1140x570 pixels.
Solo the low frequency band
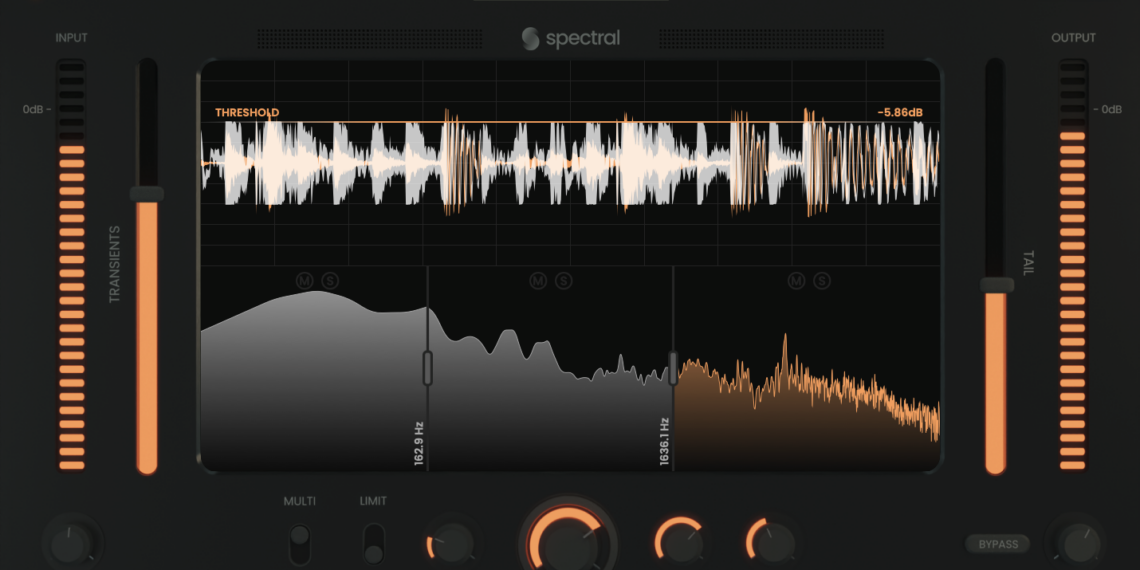click(x=330, y=281)
